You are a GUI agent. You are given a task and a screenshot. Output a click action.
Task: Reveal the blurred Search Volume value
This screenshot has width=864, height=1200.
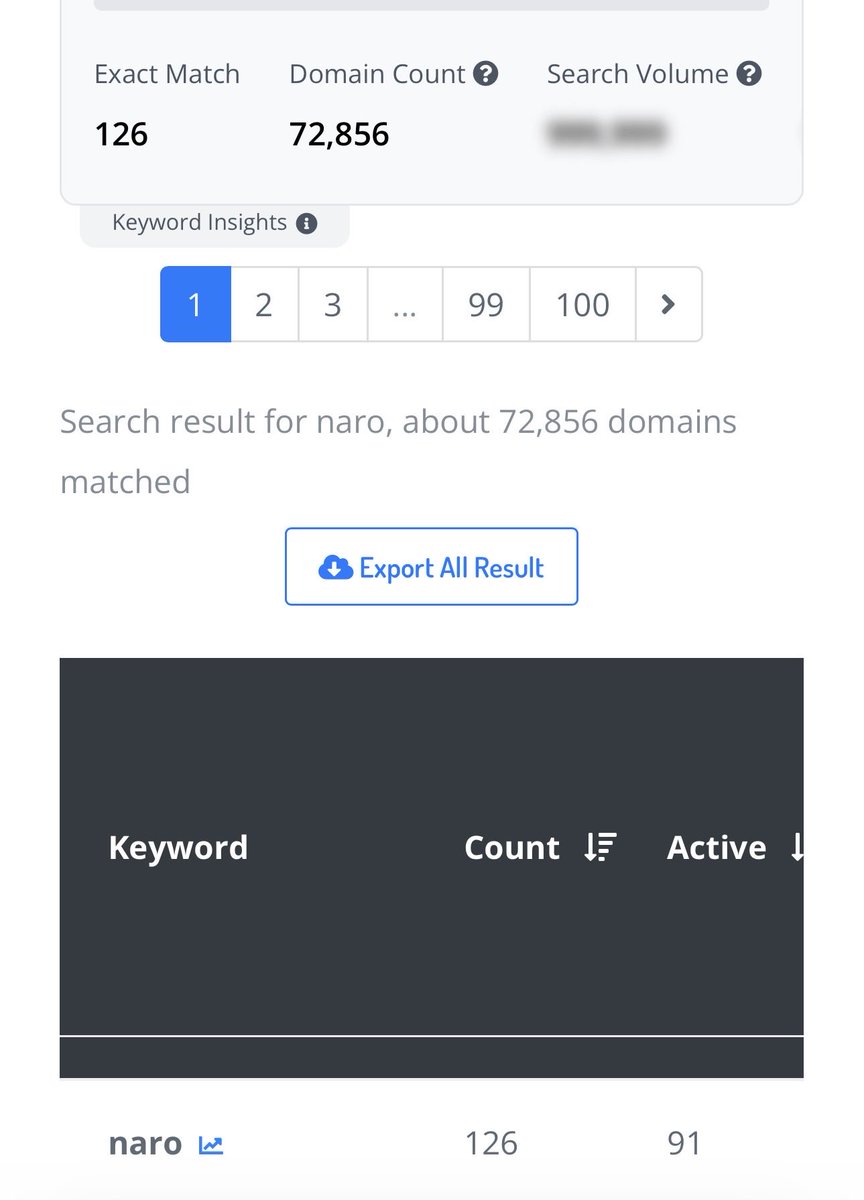coord(607,133)
